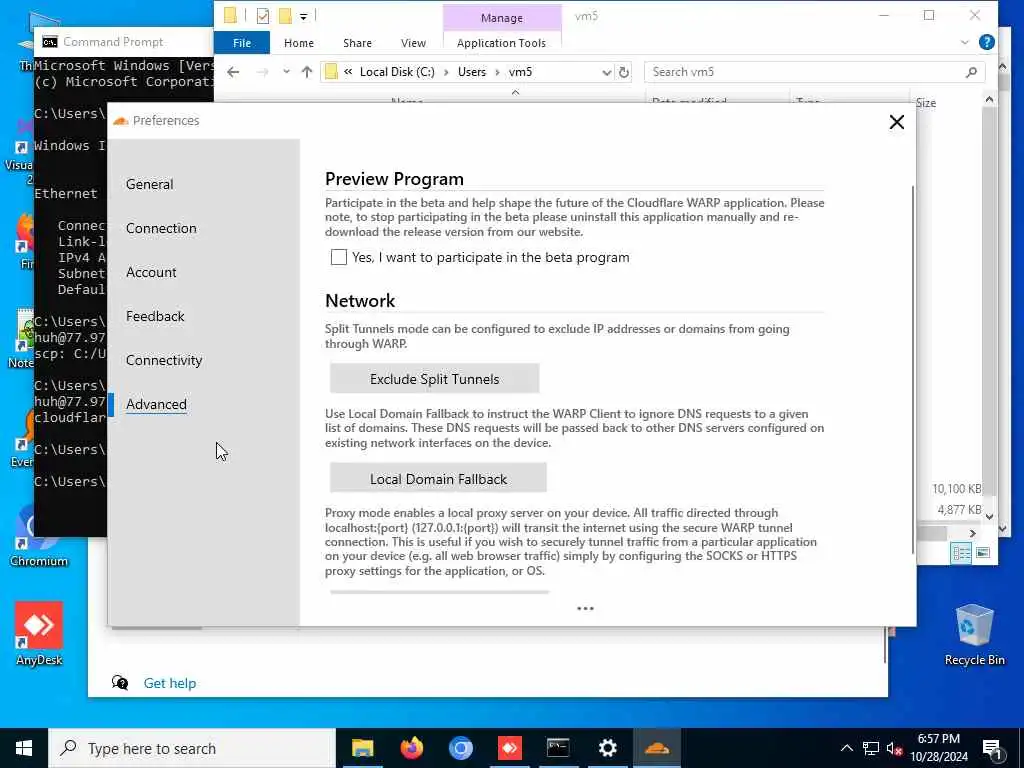Screen dimensions: 1024x768
Task: Switch to Command Prompt taskbar icon
Action: tap(558, 748)
